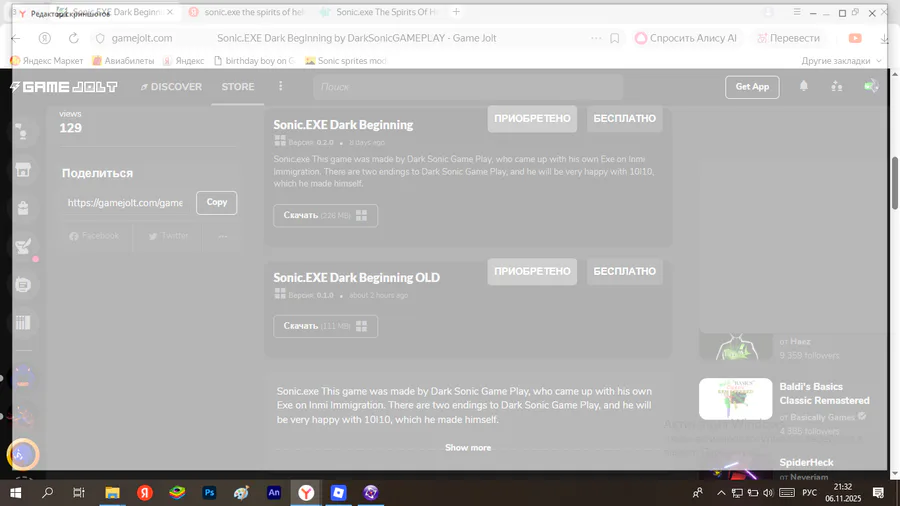Open the user avatar menu in header

pyautogui.click(x=871, y=87)
